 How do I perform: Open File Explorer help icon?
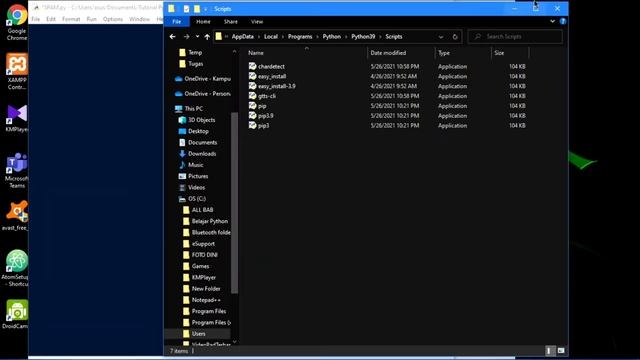pos(563,21)
